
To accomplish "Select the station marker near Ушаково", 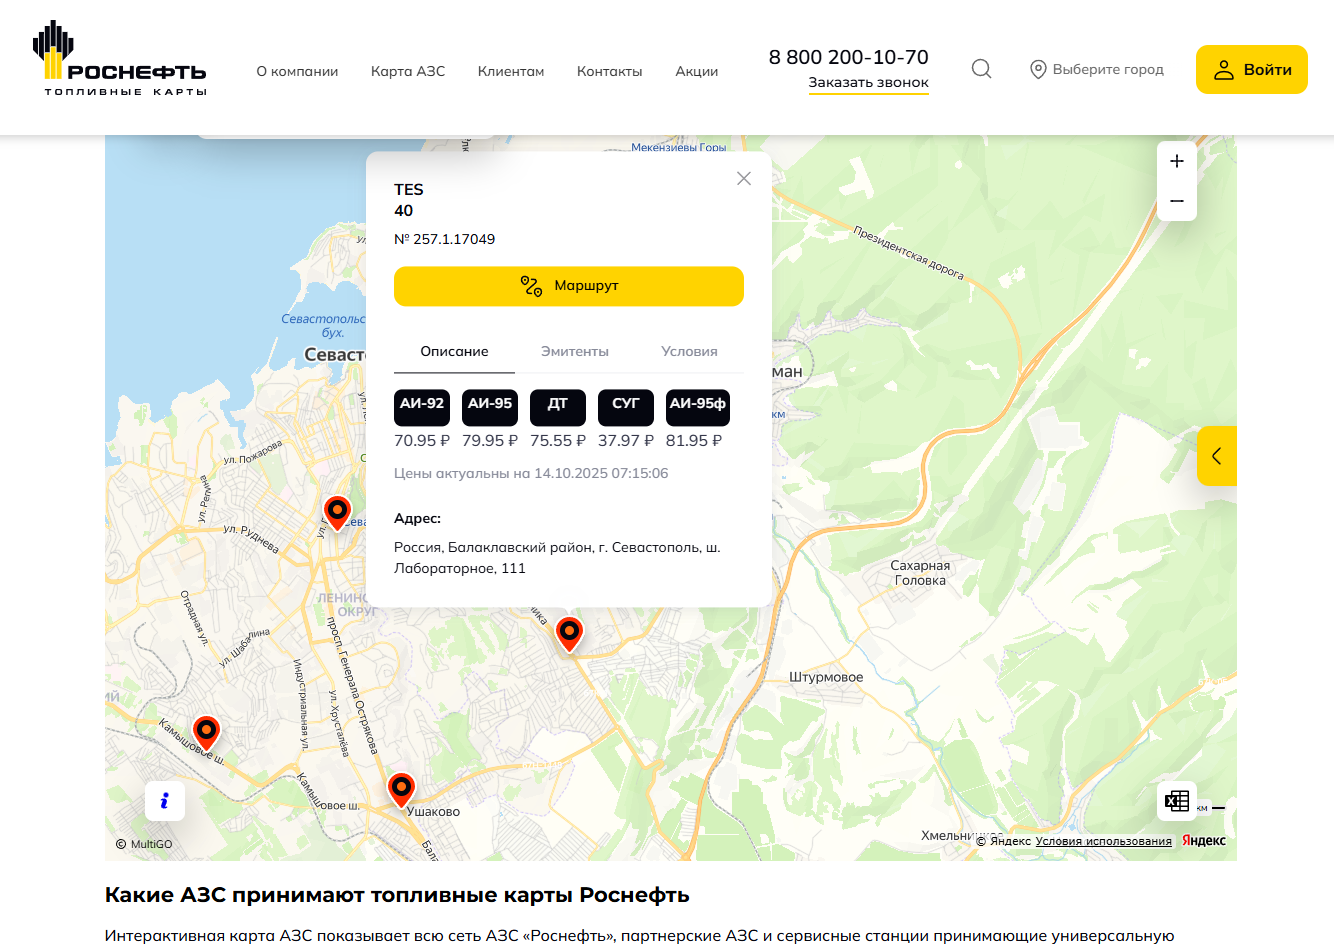I will click(x=401, y=790).
